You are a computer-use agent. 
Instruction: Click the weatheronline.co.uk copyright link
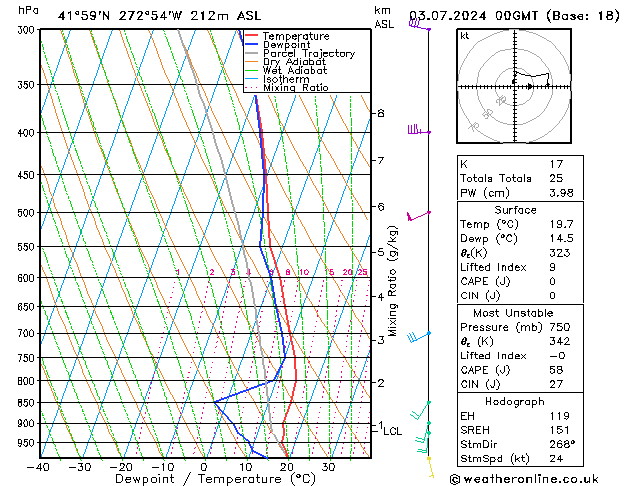(524, 479)
